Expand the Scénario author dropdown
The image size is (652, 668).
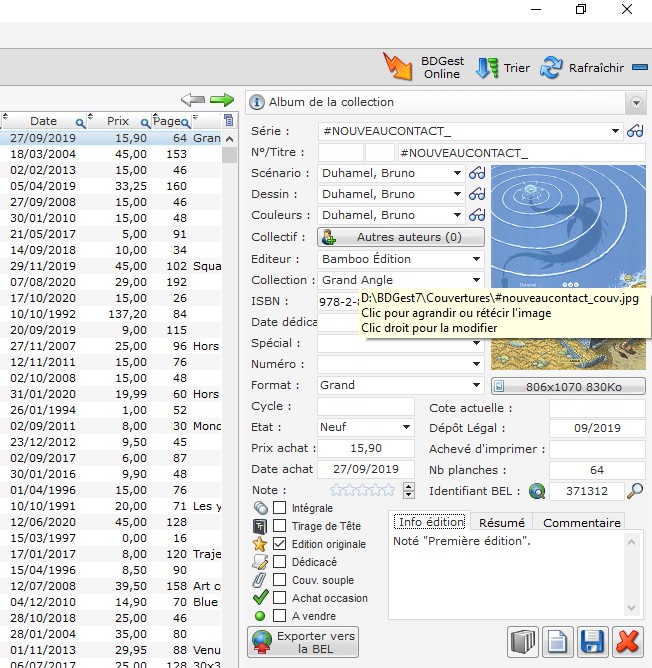(457, 173)
